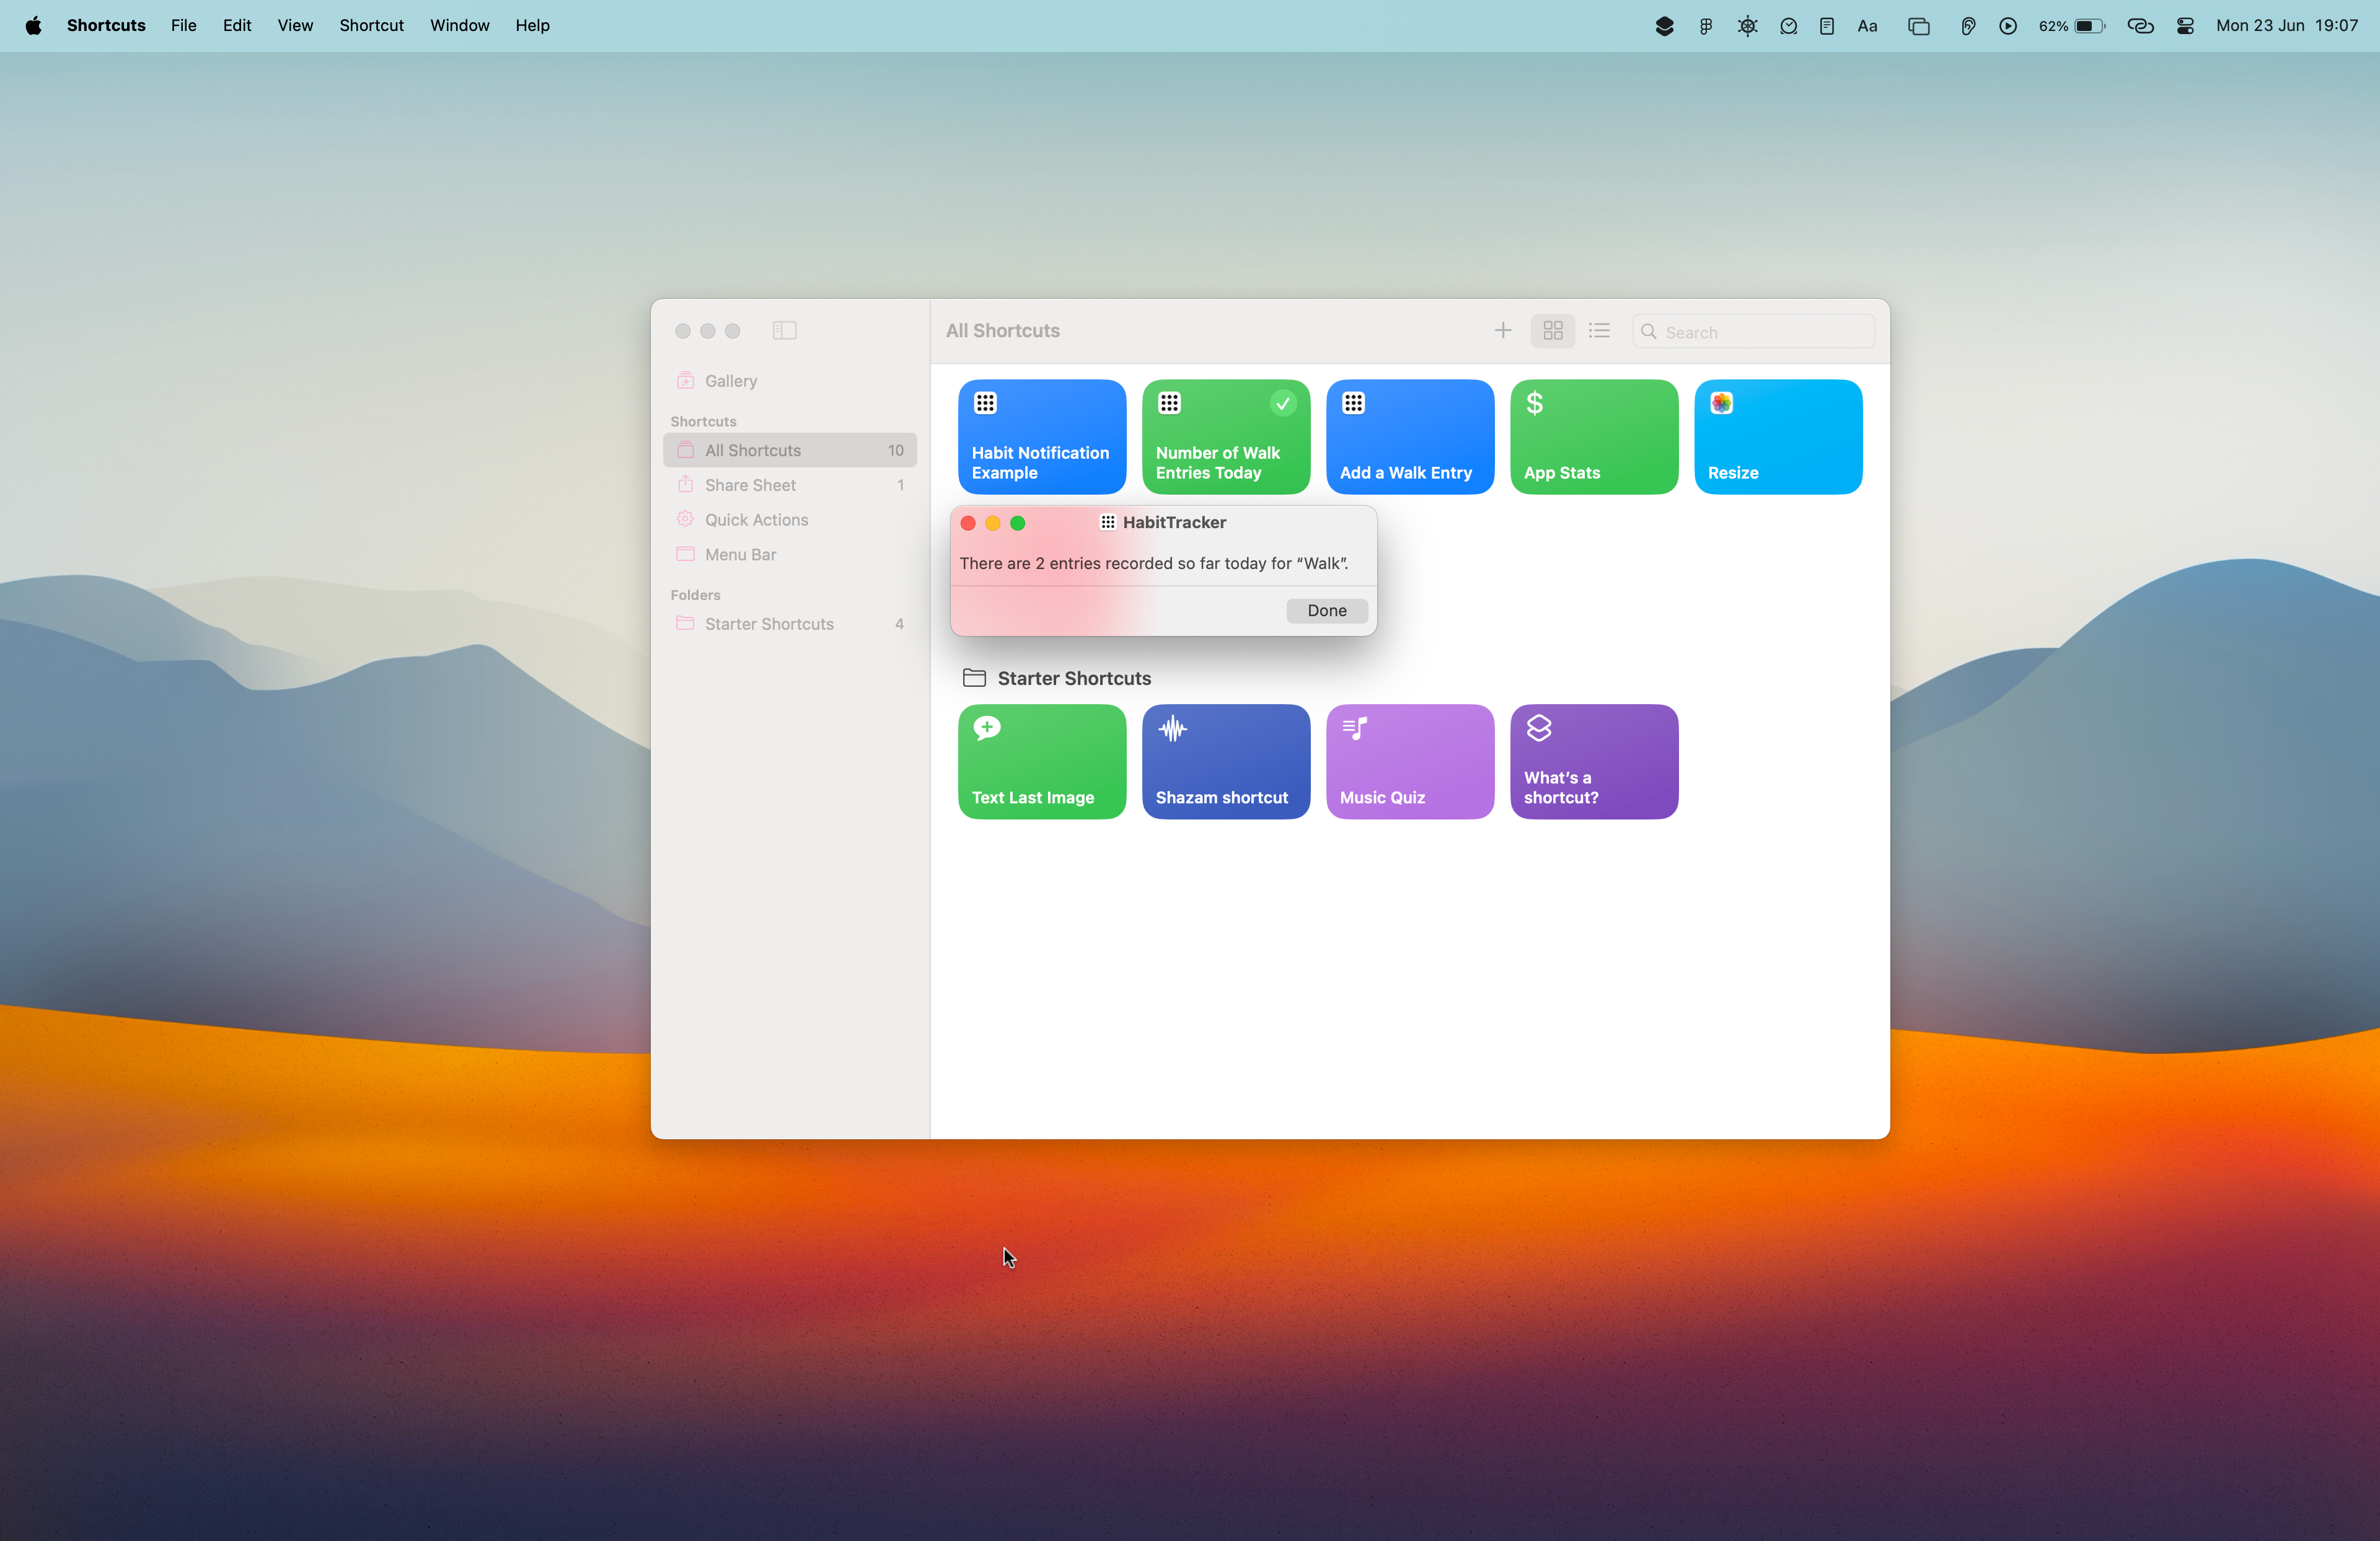The width and height of the screenshot is (2380, 1541).
Task: Open layers stack menu bar icon
Action: pyautogui.click(x=1664, y=26)
